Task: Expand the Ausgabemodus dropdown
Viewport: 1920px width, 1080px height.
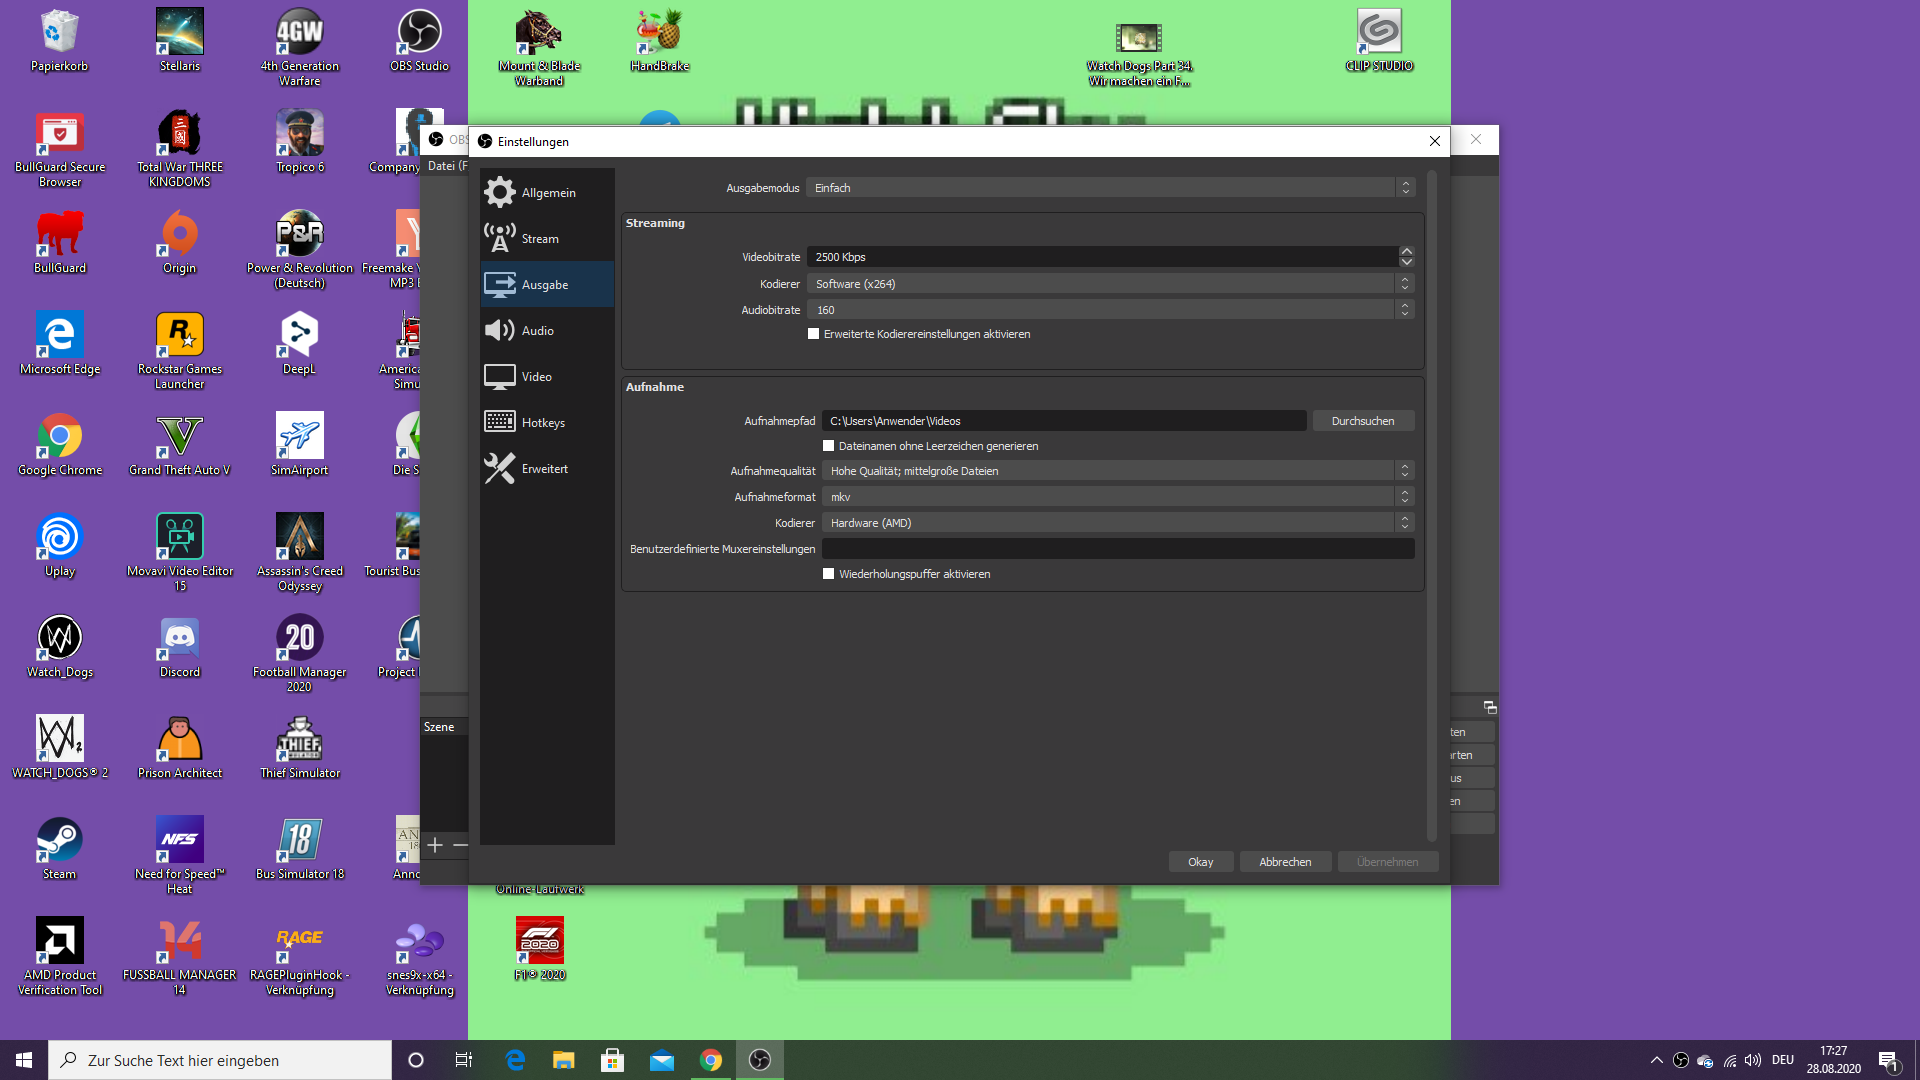Action: pyautogui.click(x=1109, y=188)
